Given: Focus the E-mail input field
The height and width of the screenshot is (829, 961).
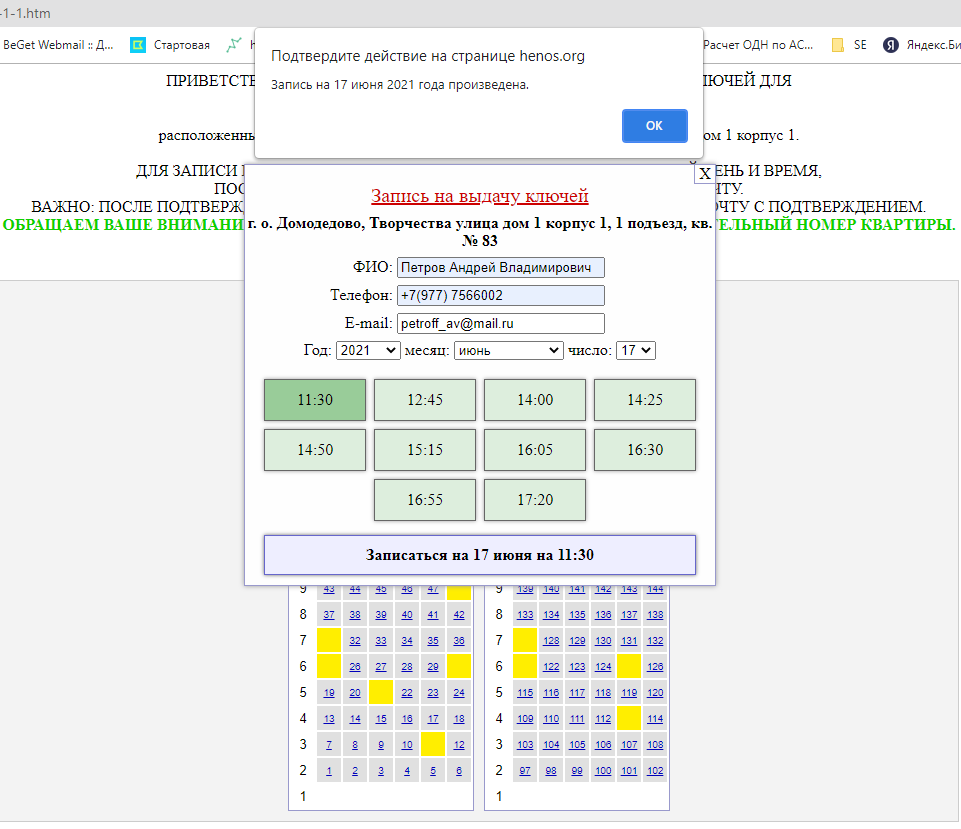Looking at the screenshot, I should coord(500,323).
